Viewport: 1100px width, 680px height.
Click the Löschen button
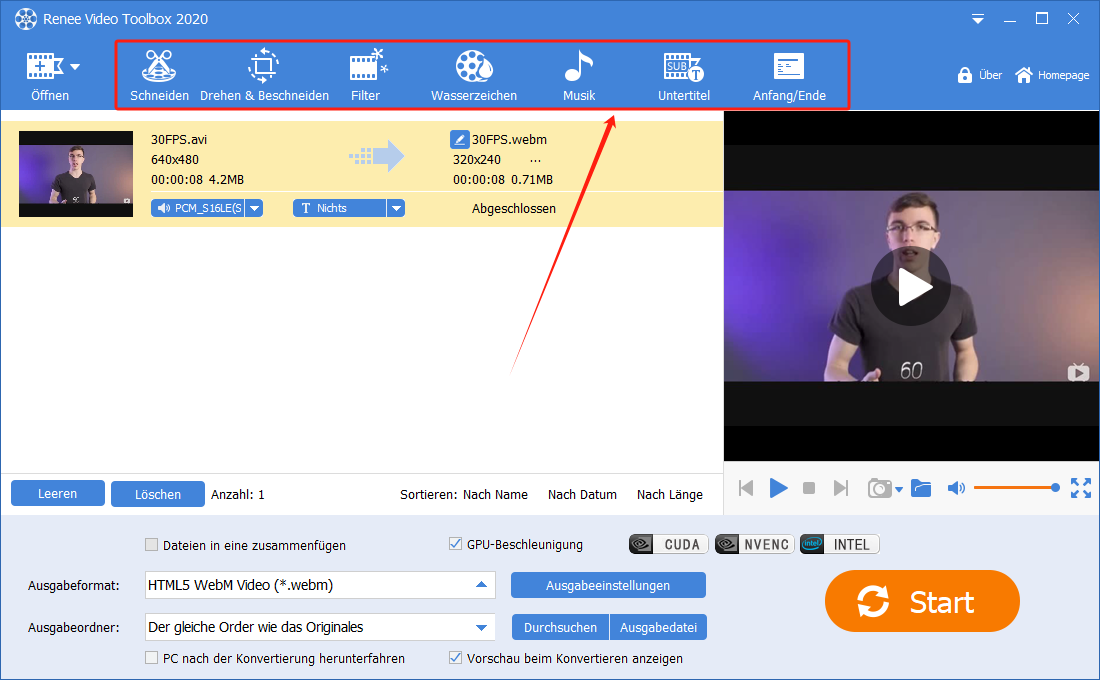coord(158,494)
